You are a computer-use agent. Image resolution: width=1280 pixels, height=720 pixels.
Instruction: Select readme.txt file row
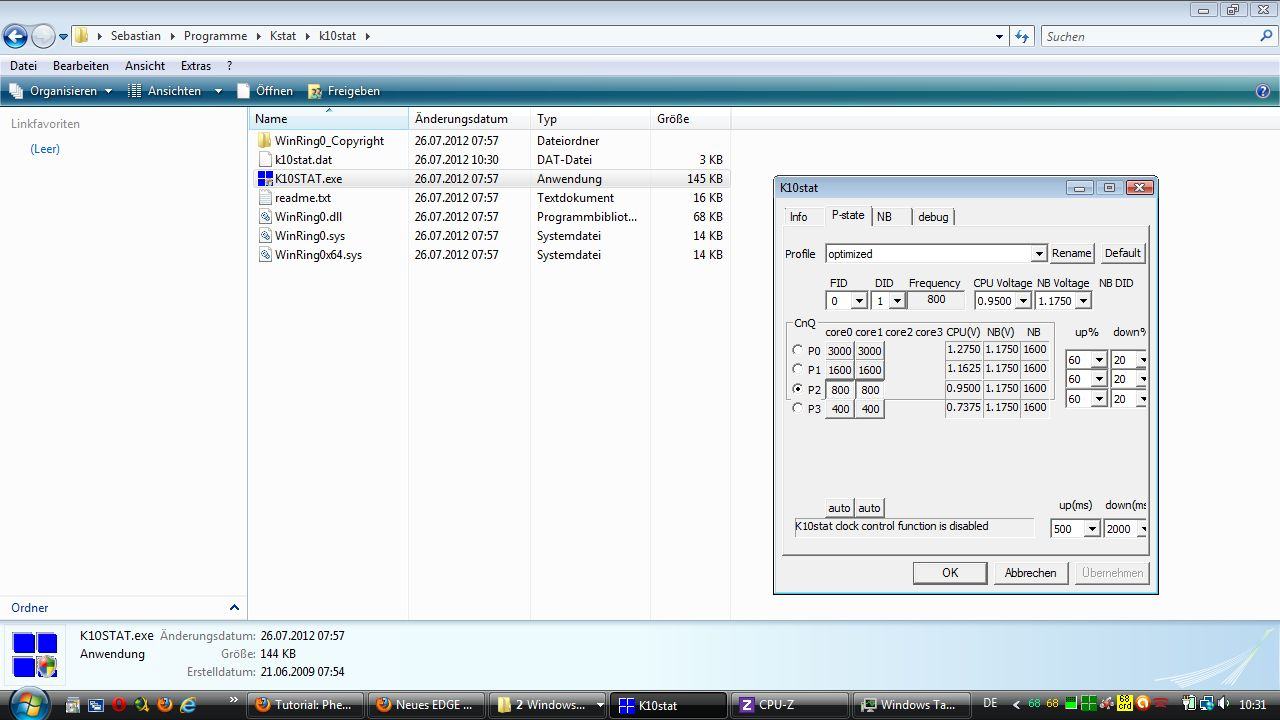(490, 198)
